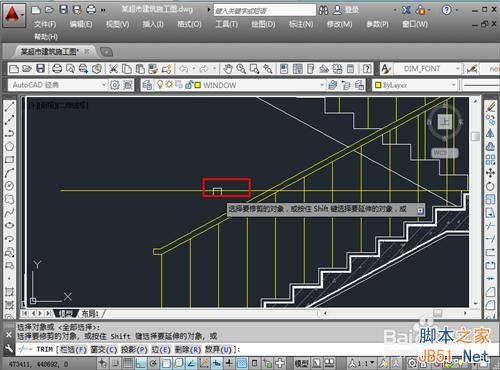Open the DIM_FONT text style dropdown
Viewport: 500px width, 370px height.
click(x=458, y=69)
